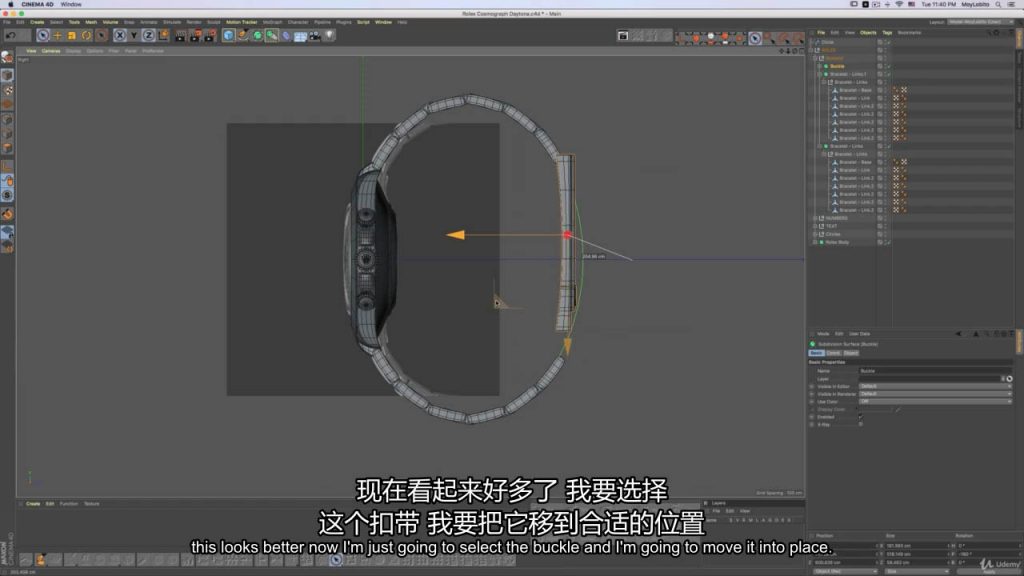Expand the NUMBERS group in Object Manager
1024x576 pixels.
pos(815,218)
